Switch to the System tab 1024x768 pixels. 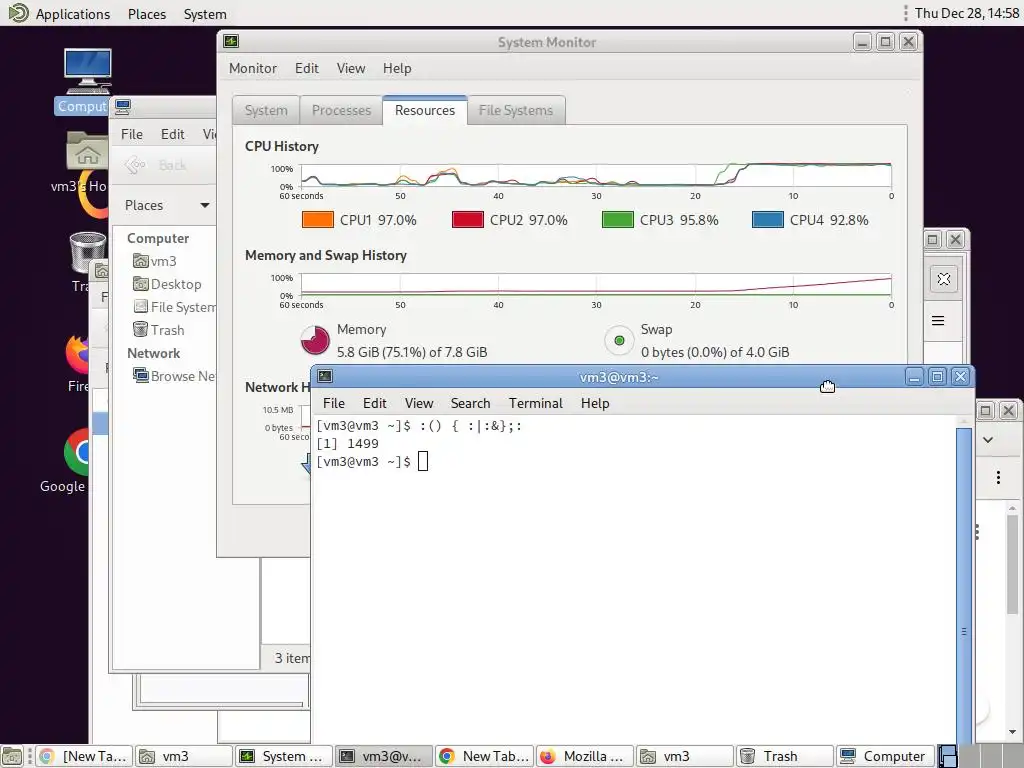coord(266,110)
